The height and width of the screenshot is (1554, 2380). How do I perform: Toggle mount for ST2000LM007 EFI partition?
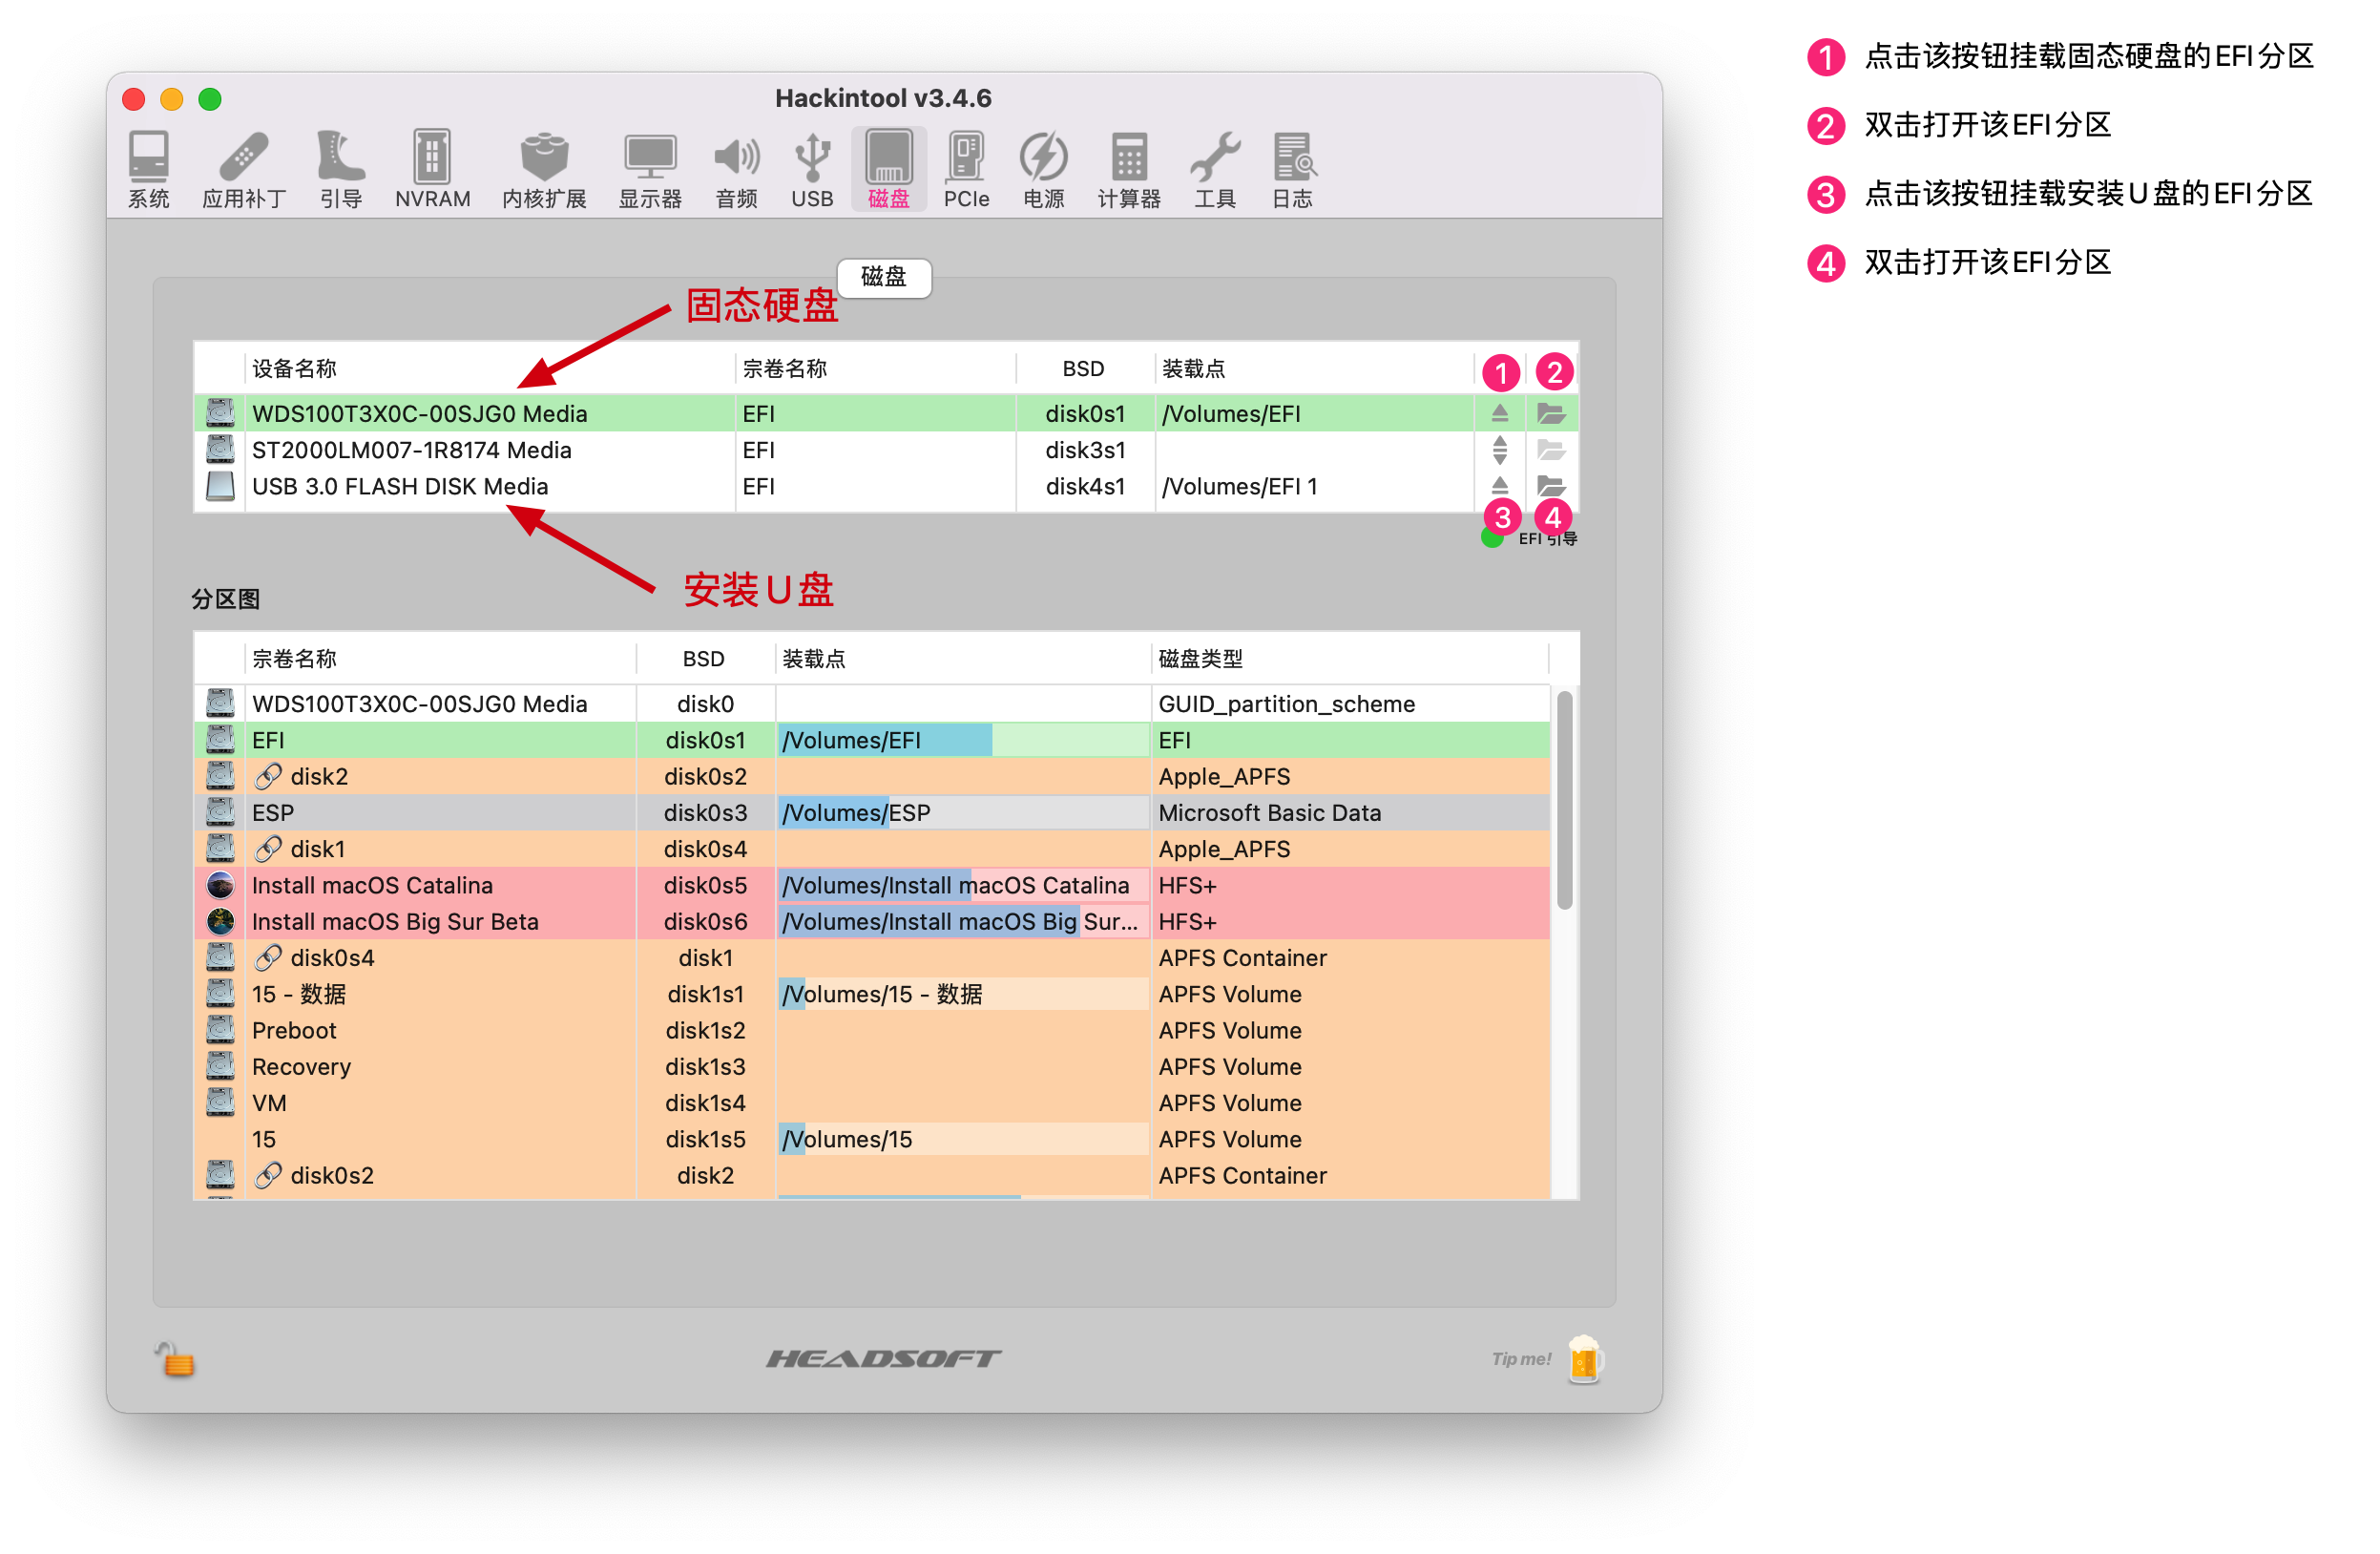click(x=1499, y=450)
